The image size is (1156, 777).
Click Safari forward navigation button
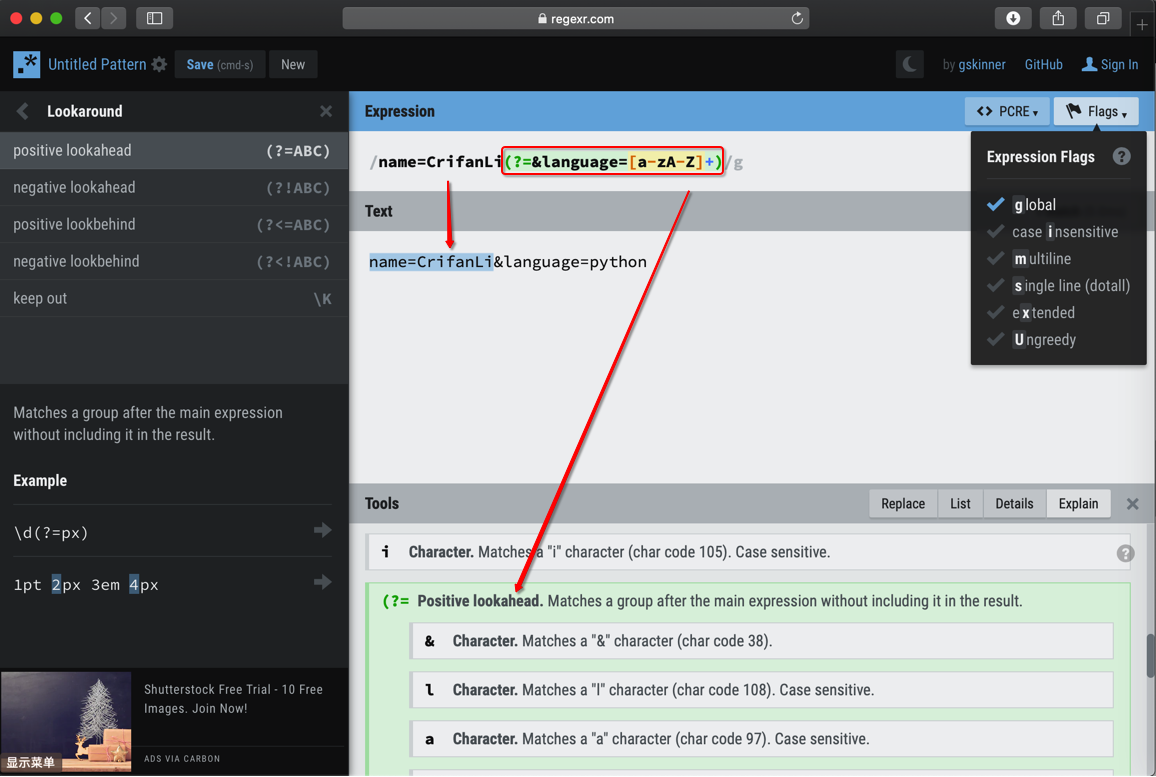coord(114,18)
